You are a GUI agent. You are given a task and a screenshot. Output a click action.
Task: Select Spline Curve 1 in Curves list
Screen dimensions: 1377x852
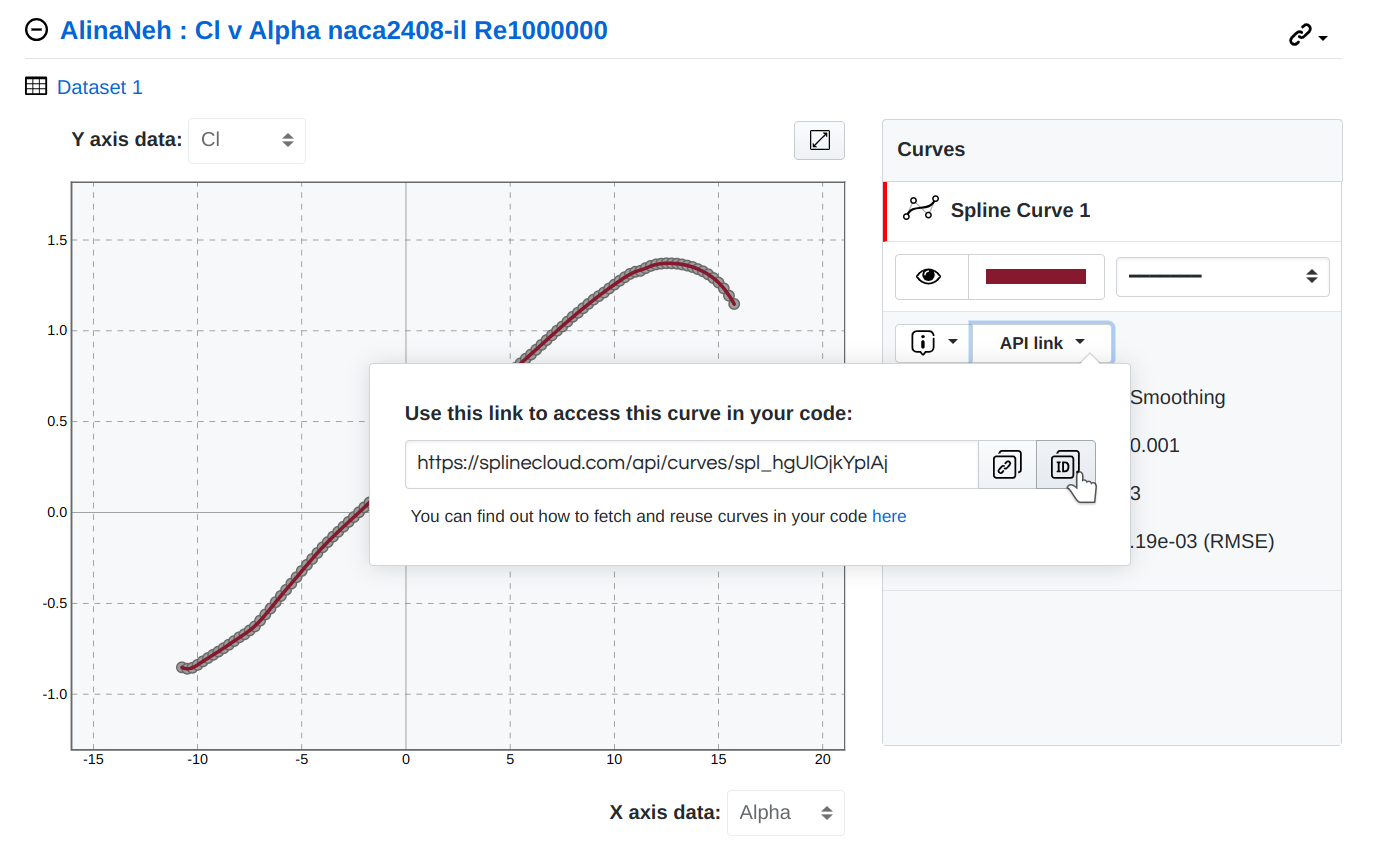pos(1112,211)
